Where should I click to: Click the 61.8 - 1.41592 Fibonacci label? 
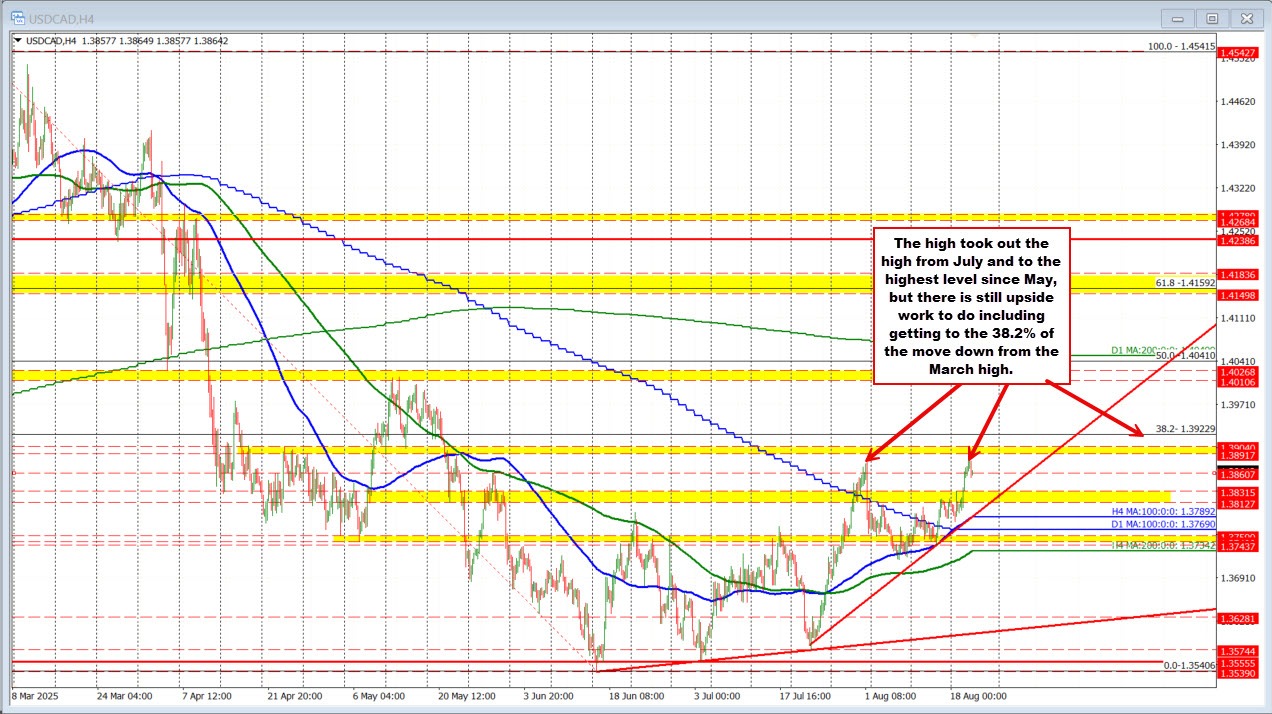(1184, 284)
